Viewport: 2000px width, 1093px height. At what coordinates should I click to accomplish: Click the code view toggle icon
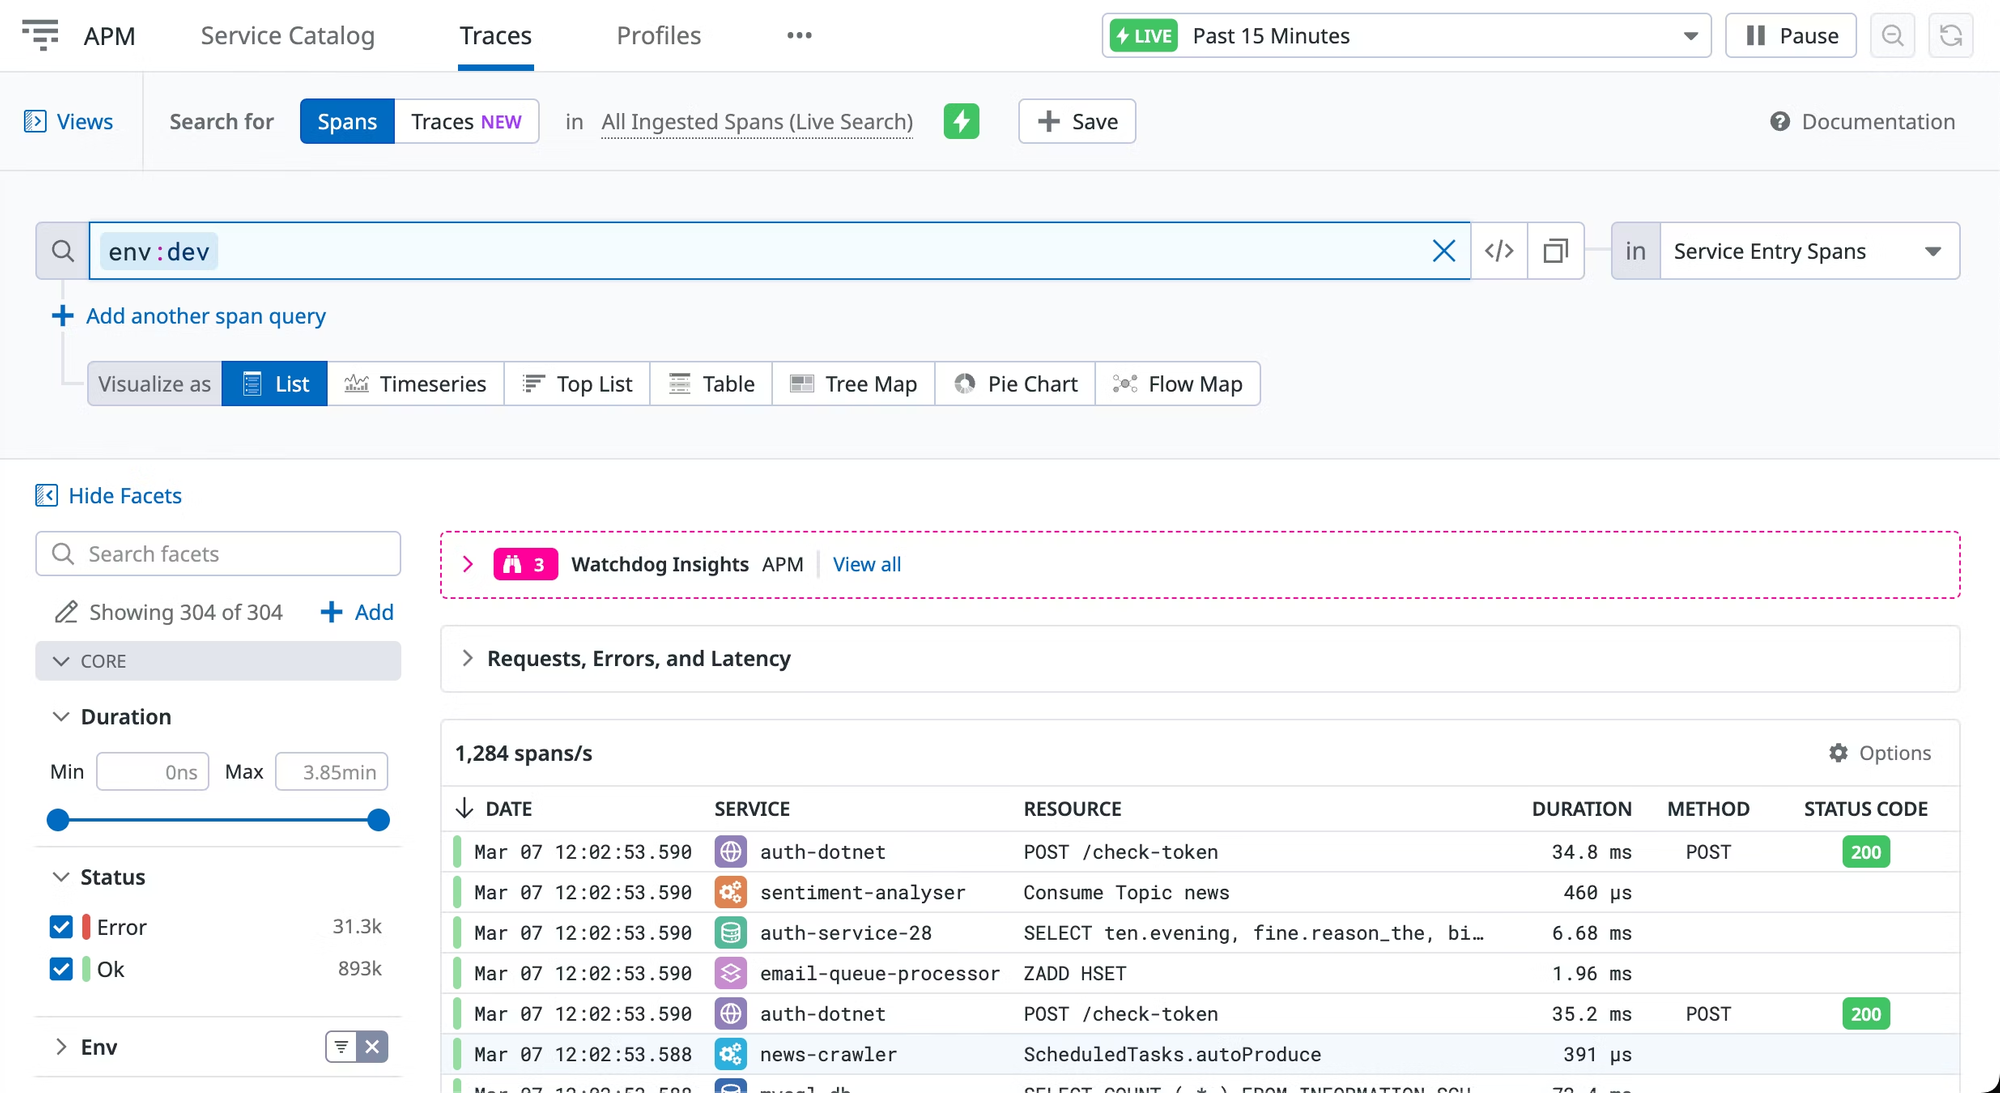pos(1499,250)
